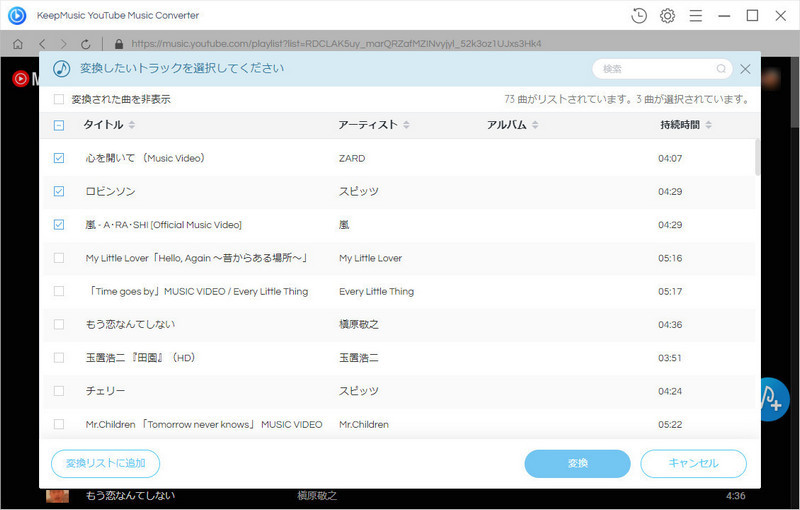Click the 05:17 duration cell
800x510 pixels.
670,292
